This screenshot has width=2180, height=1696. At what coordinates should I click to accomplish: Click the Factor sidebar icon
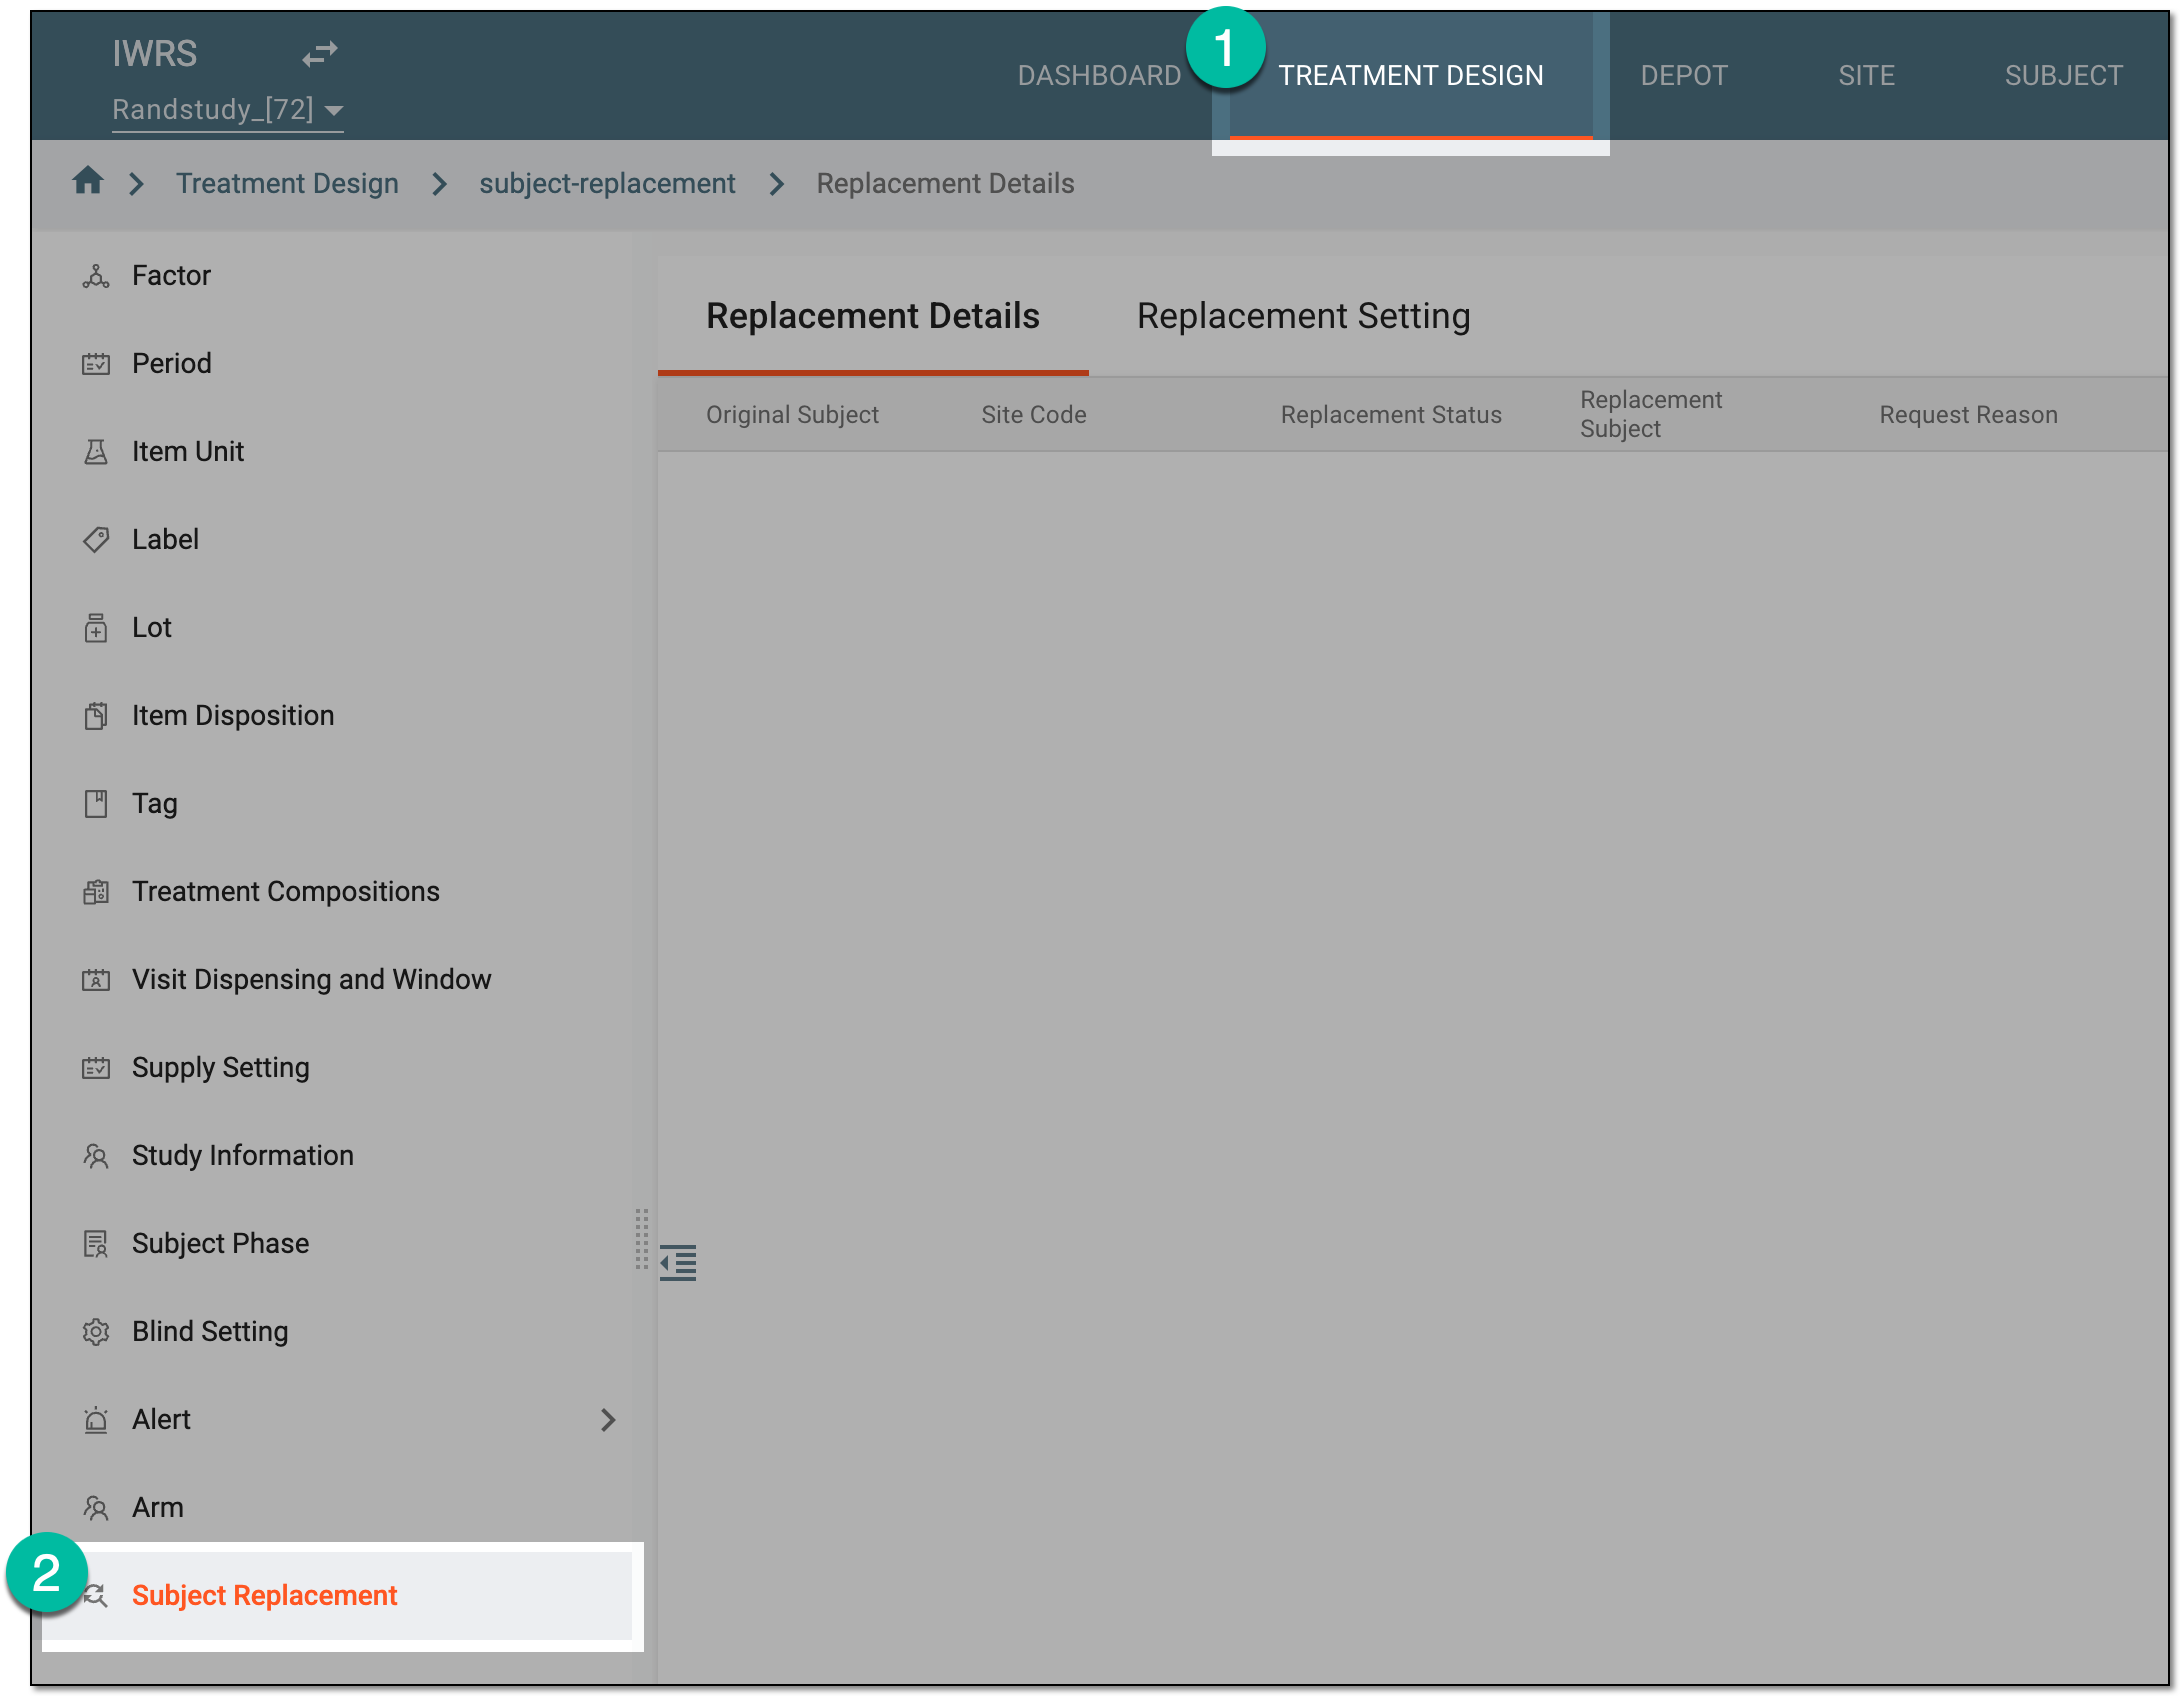tap(95, 276)
